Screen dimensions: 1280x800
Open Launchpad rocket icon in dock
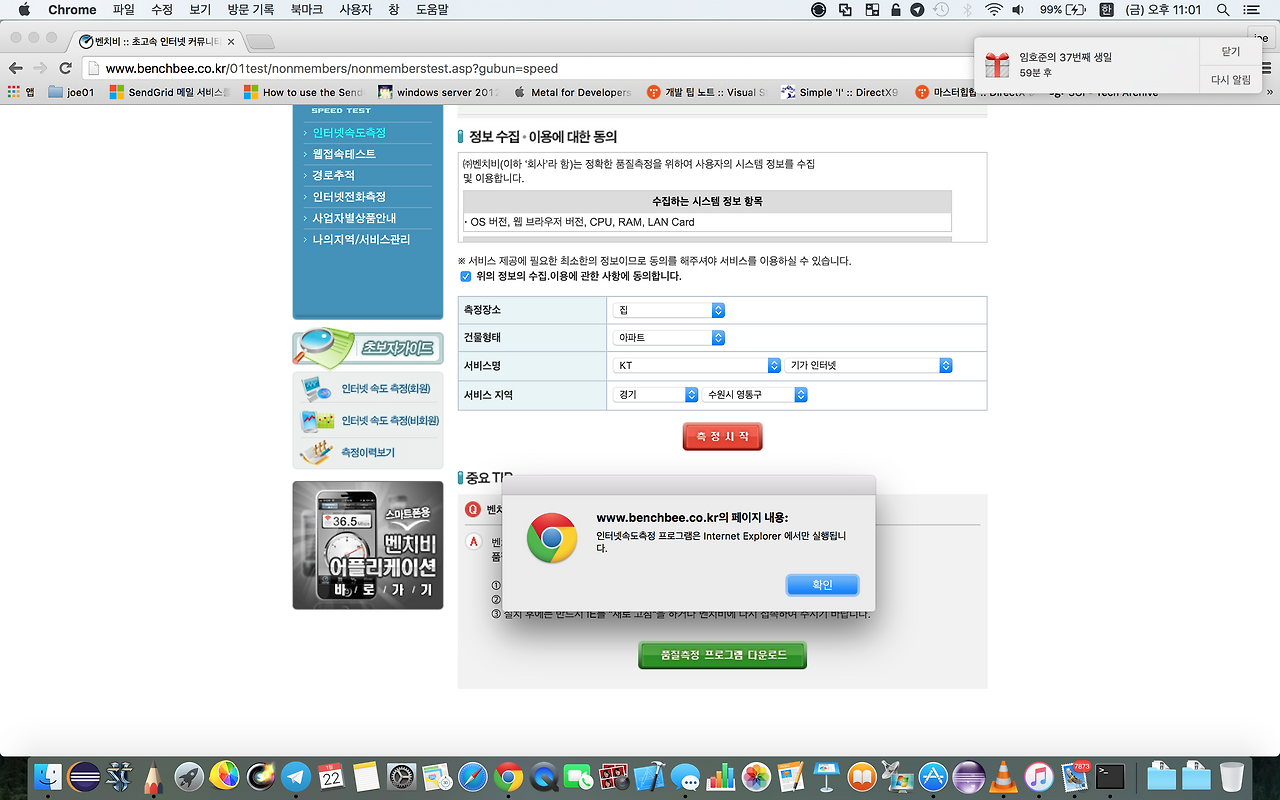(x=189, y=776)
